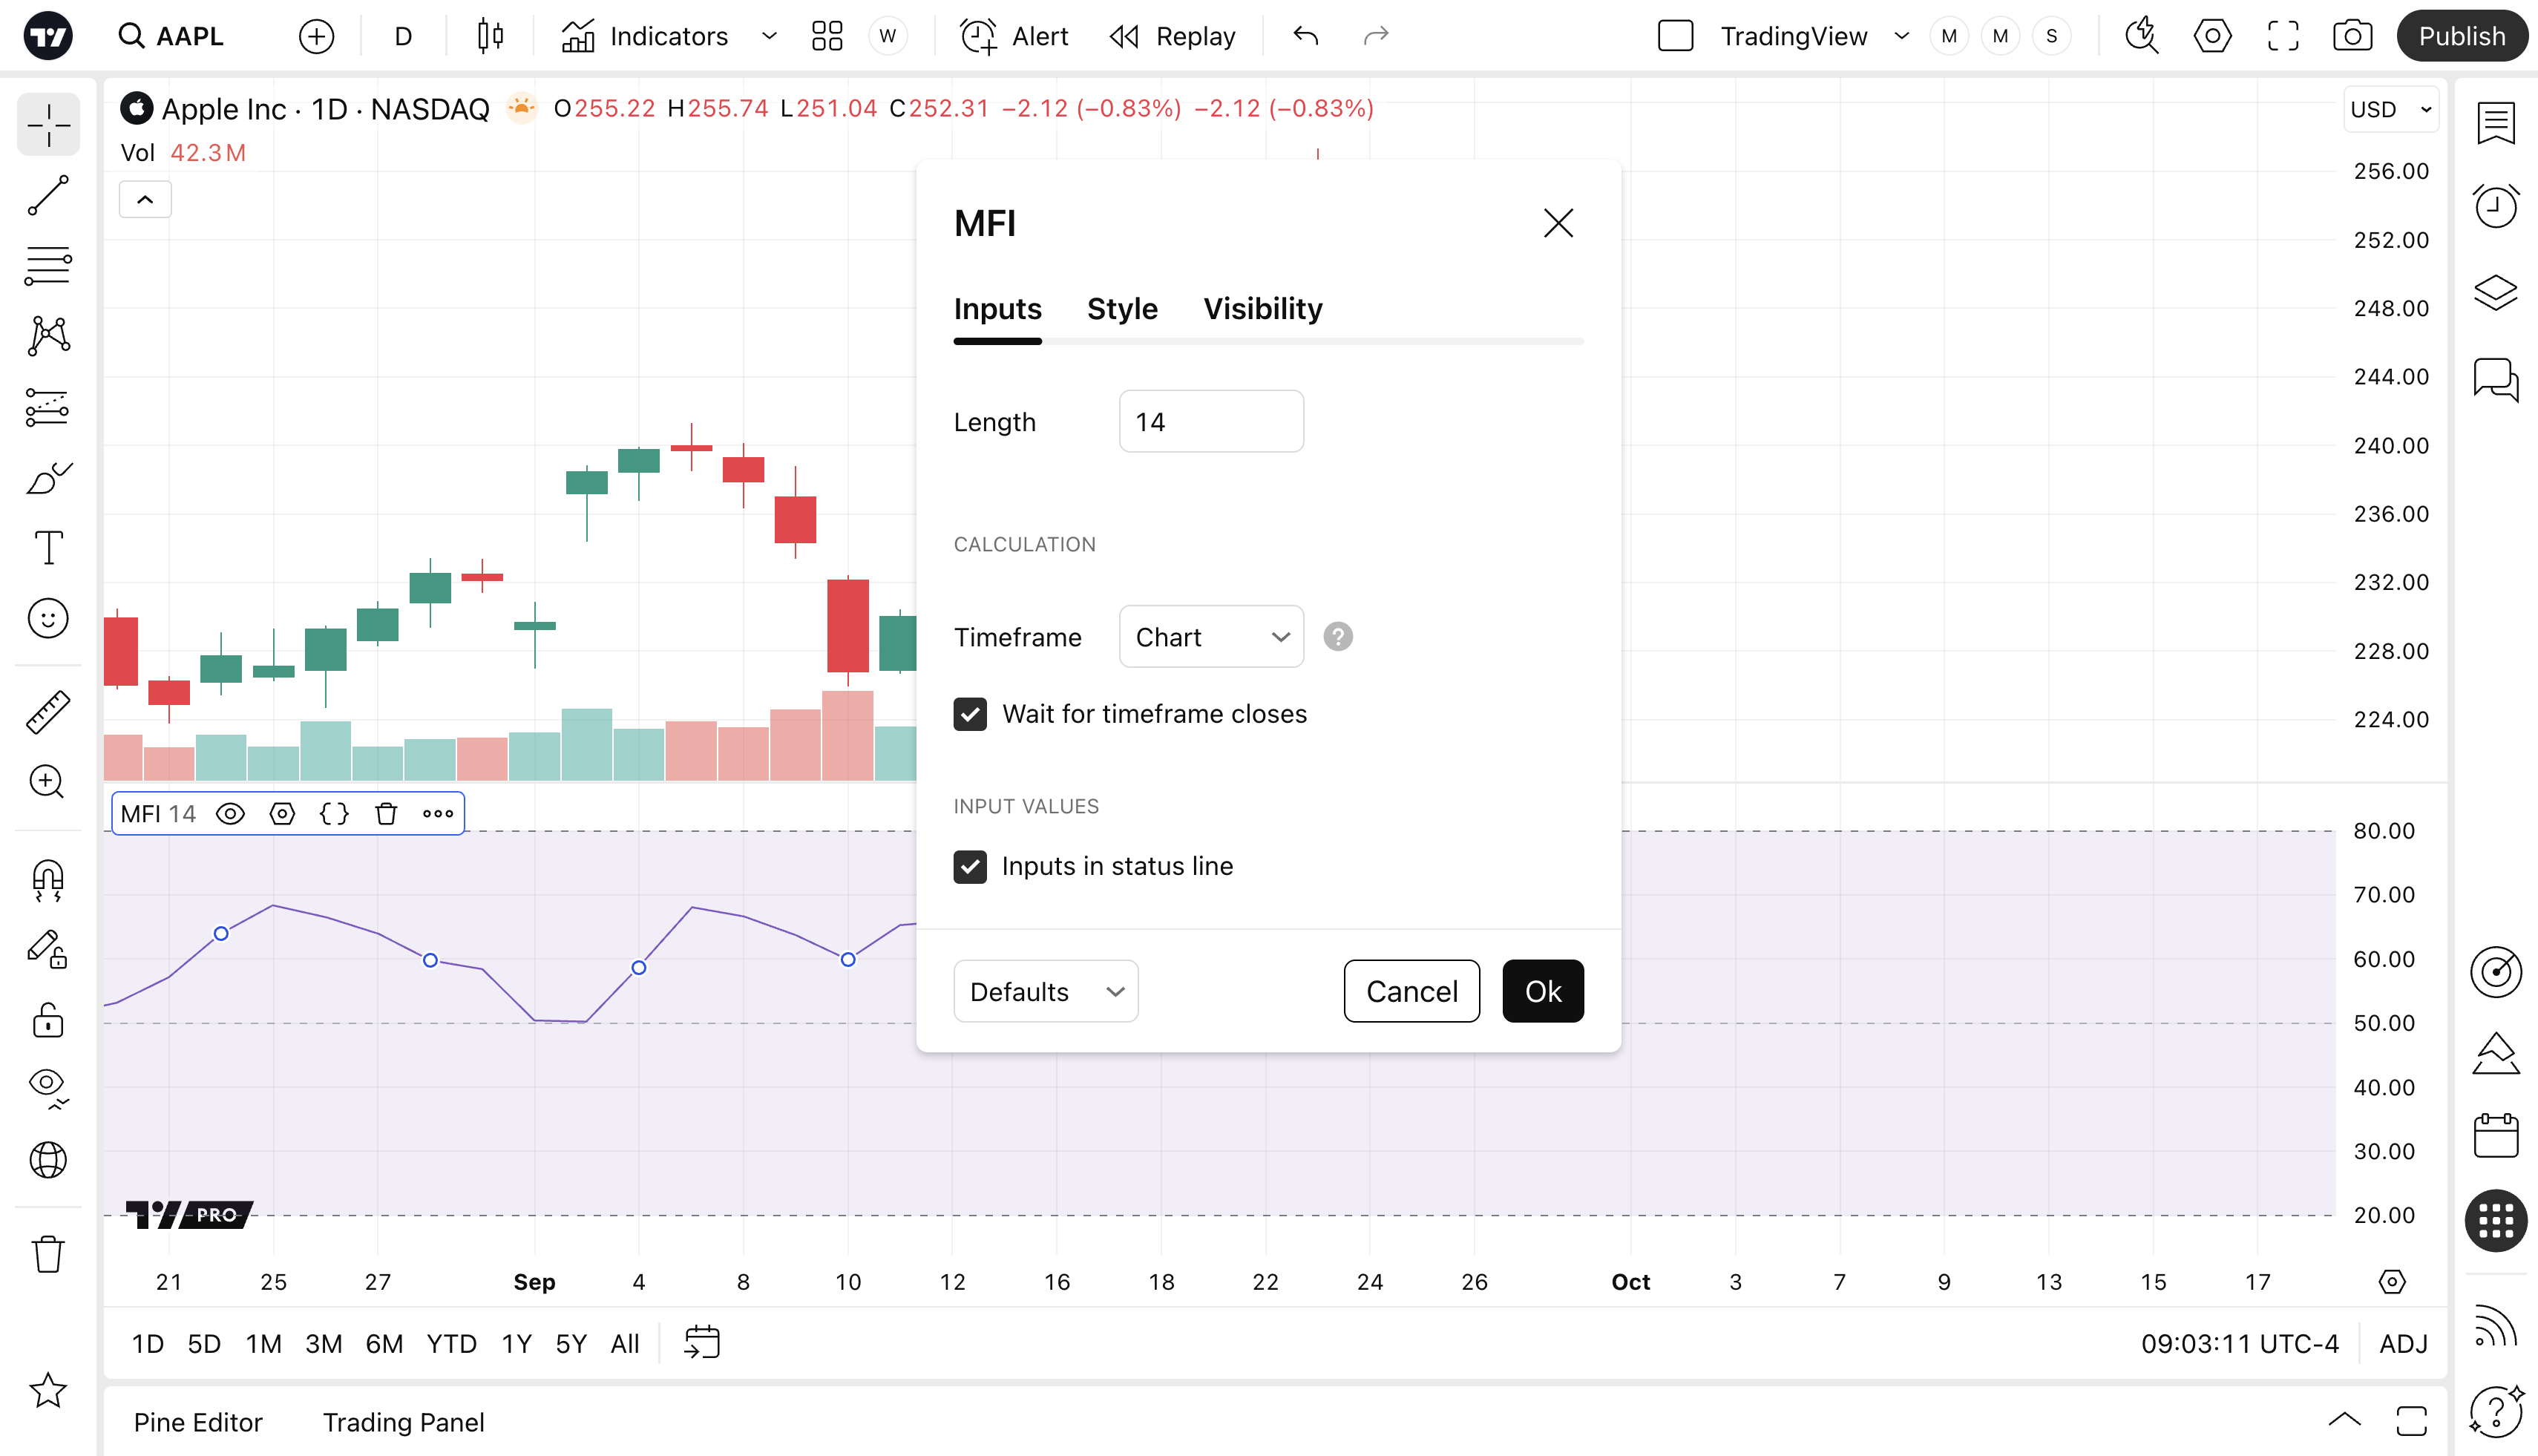The height and width of the screenshot is (1456, 2538).
Task: Select the trend line drawing tool
Action: [x=48, y=196]
